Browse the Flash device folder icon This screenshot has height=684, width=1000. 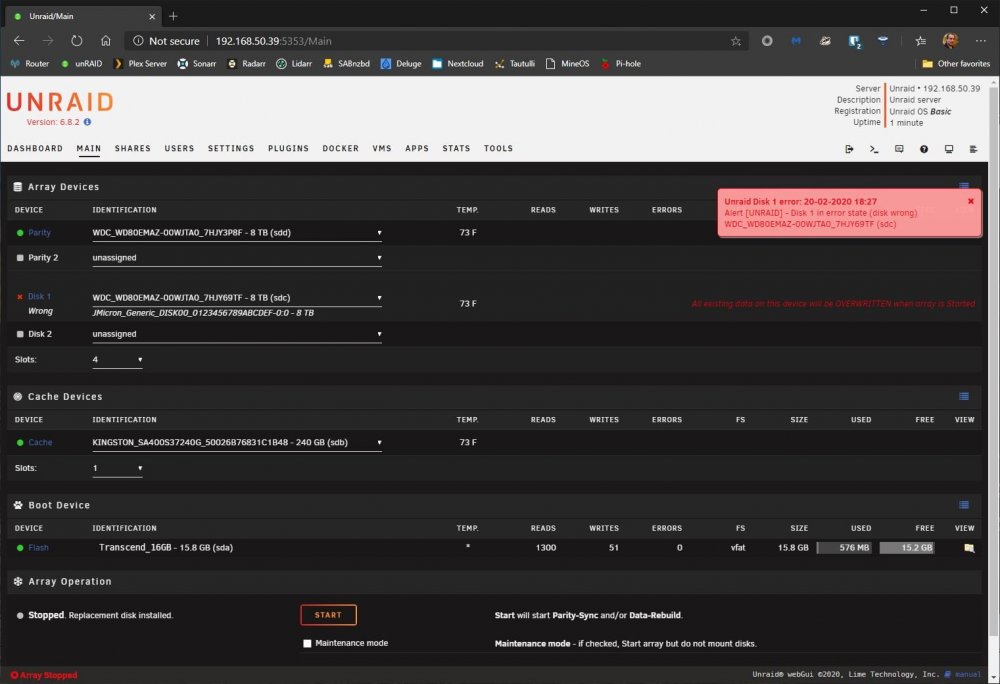pyautogui.click(x=969, y=548)
